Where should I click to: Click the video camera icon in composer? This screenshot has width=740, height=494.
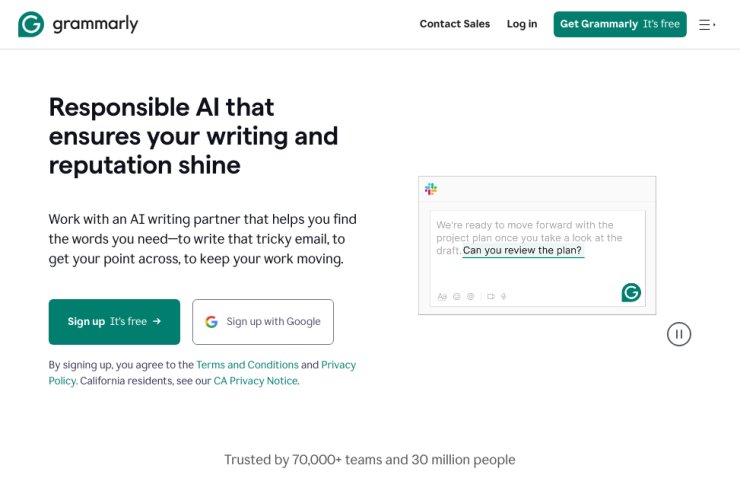491,296
